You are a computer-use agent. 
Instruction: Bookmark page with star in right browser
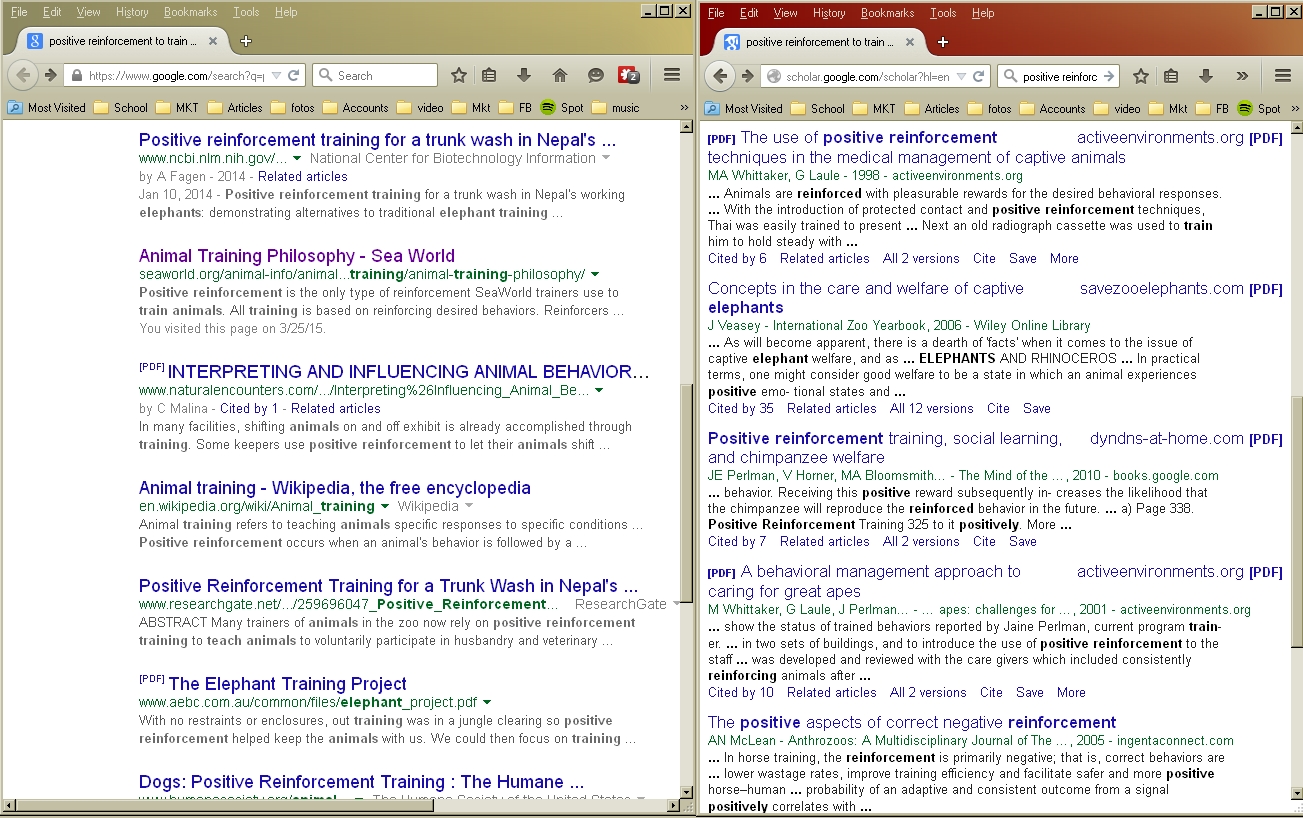1141,76
